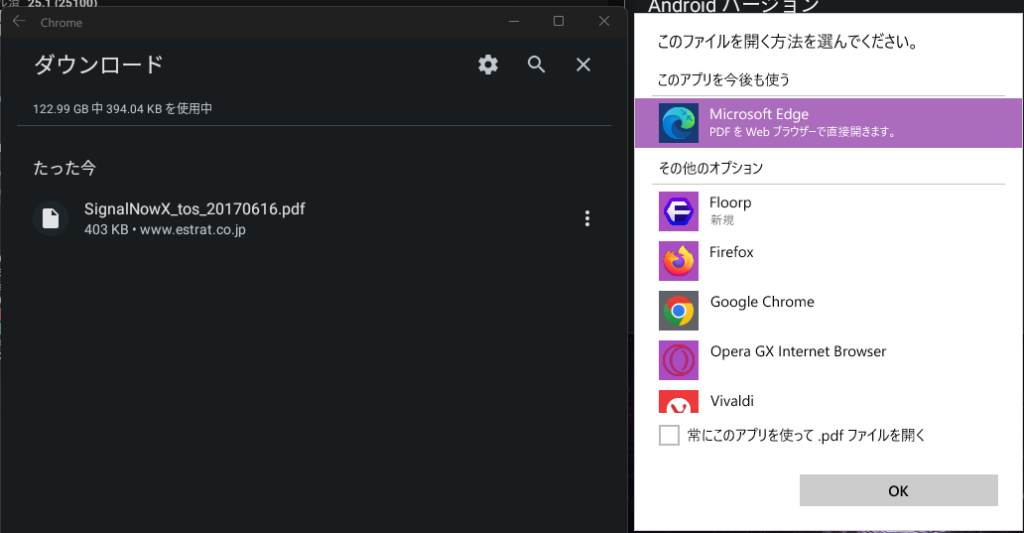Choose the Floorp icon in other options

[679, 211]
